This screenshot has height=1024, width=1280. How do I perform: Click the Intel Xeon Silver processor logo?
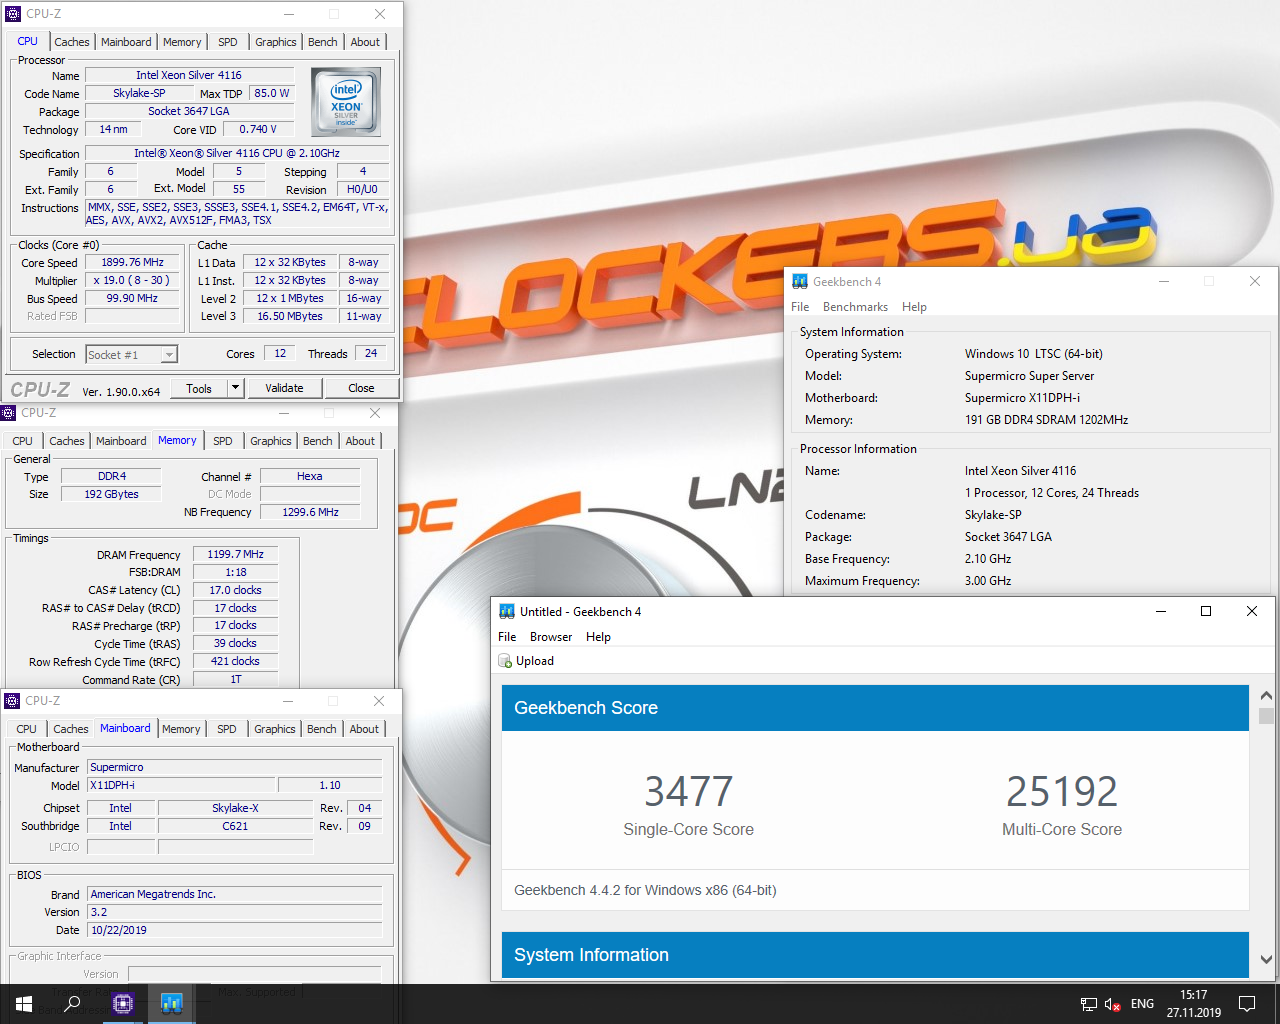346,101
